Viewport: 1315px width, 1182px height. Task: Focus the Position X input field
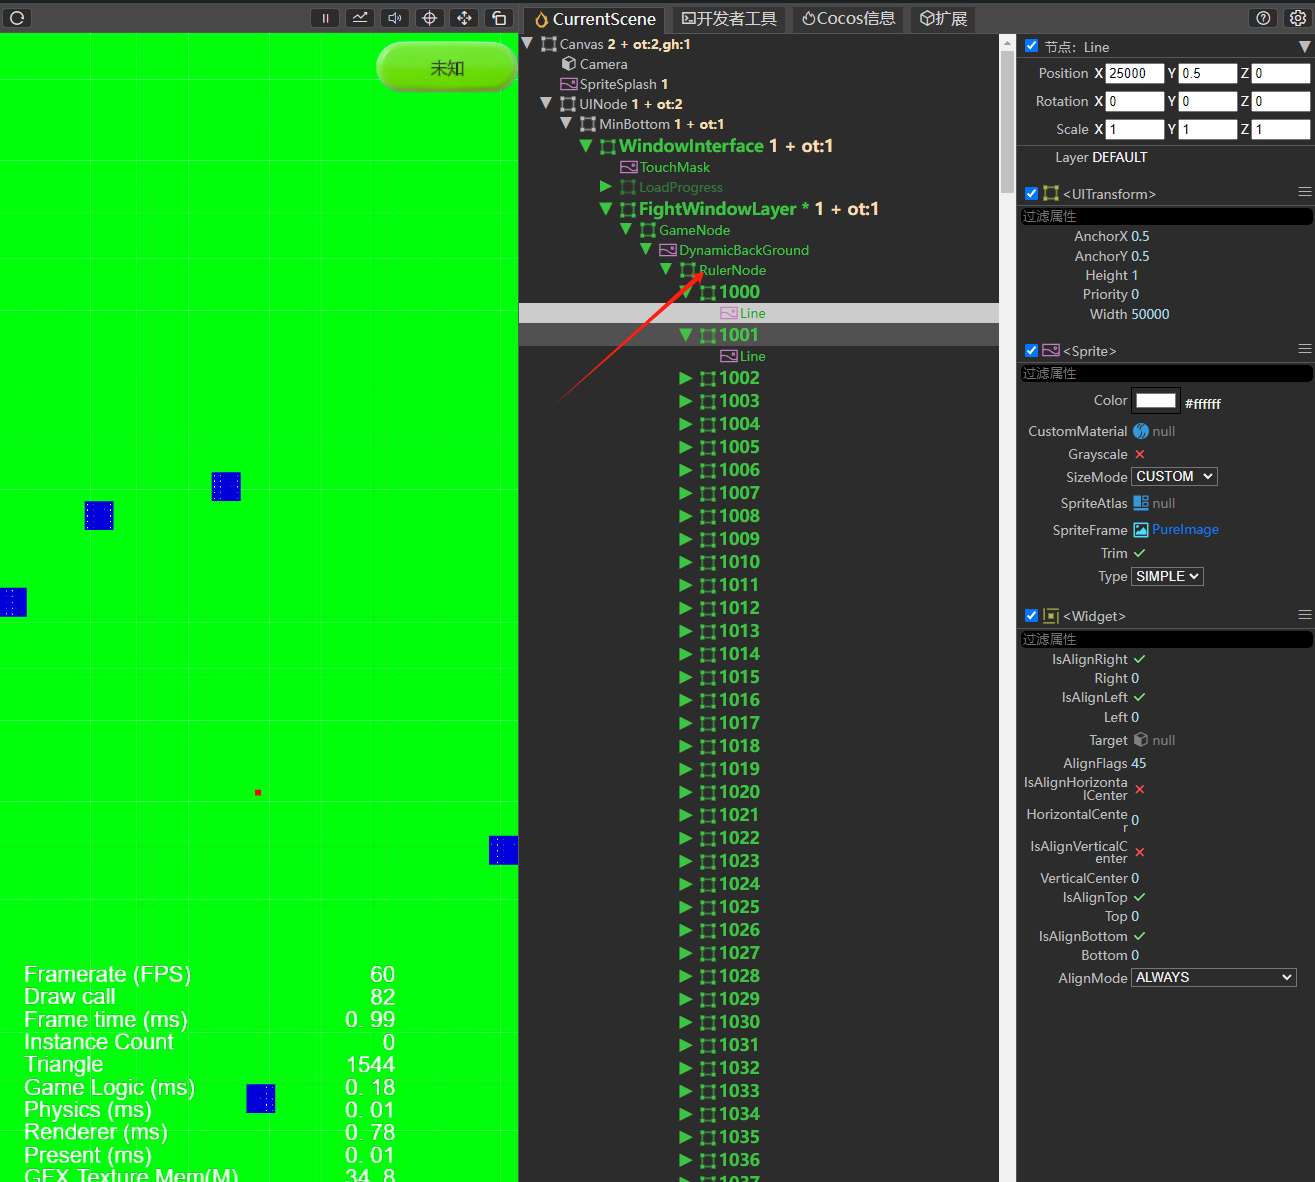pos(1135,73)
